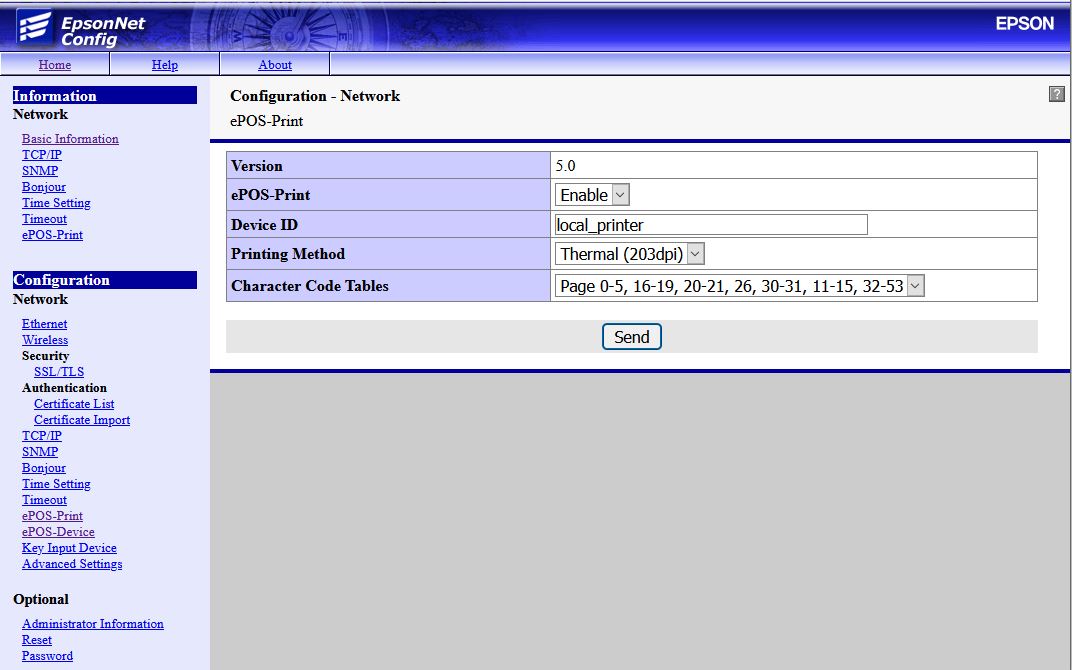Screen dimensions: 1072x670
Task: Open the Character Code Tables dropdown
Action: click(740, 286)
